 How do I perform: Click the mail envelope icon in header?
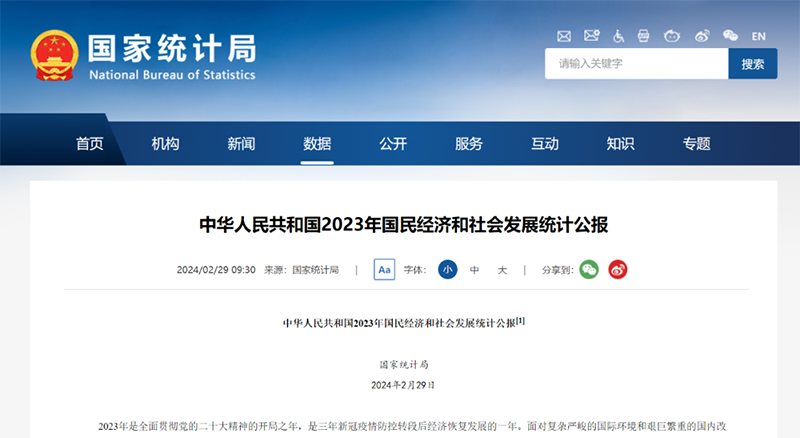564,36
